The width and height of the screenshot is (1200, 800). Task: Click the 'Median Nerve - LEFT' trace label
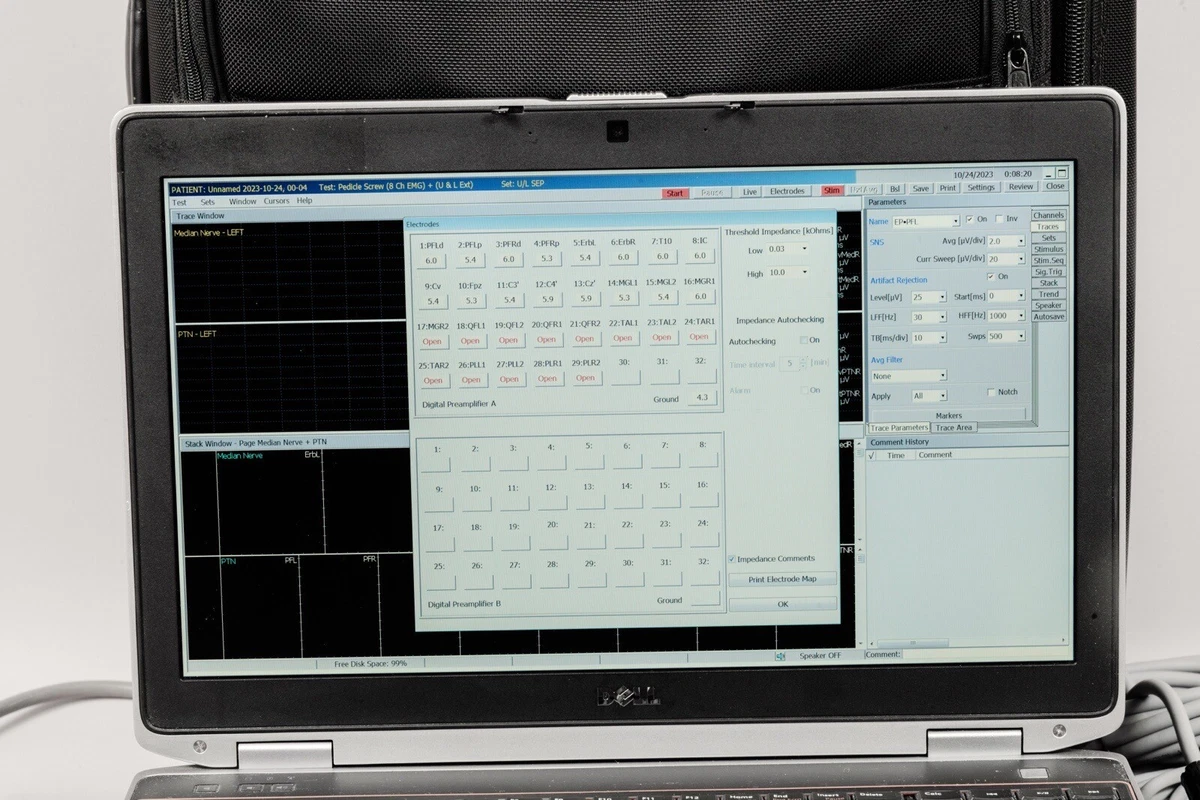coord(209,233)
